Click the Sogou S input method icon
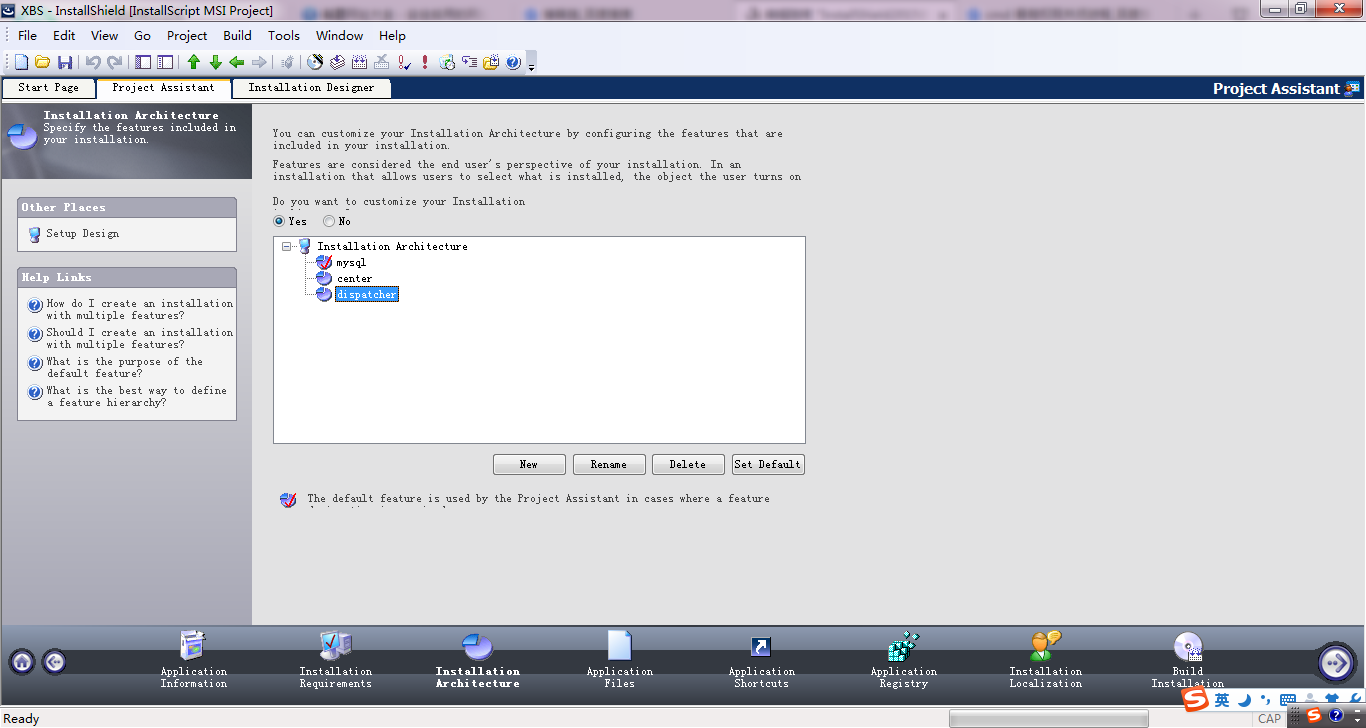Image resolution: width=1366 pixels, height=728 pixels. point(1195,700)
